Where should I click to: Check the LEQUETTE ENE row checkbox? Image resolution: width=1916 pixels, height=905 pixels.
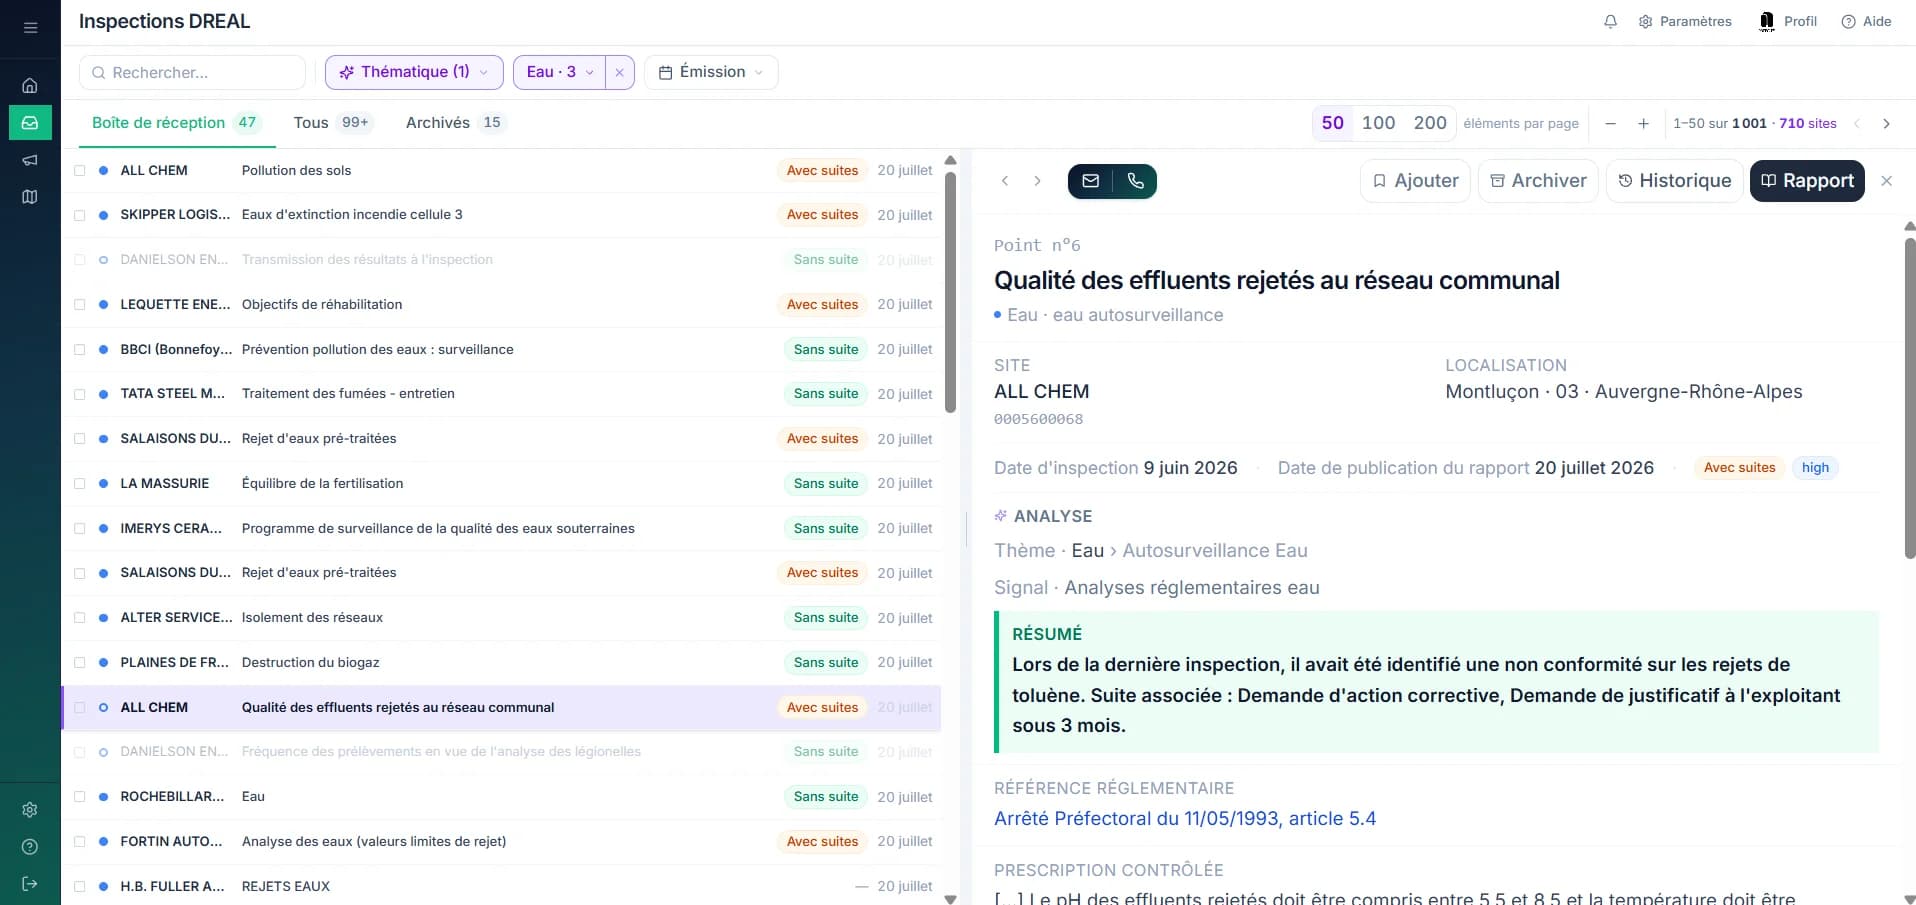point(80,305)
